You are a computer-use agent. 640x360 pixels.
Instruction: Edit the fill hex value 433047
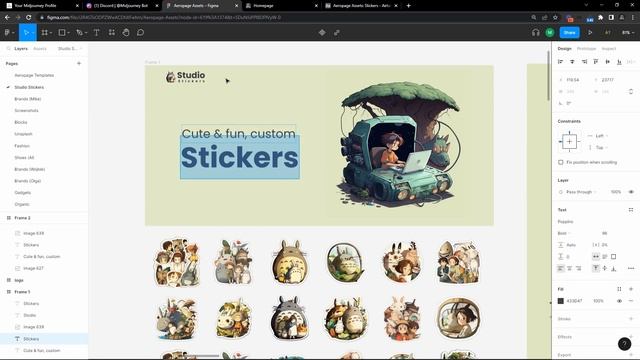(x=574, y=301)
